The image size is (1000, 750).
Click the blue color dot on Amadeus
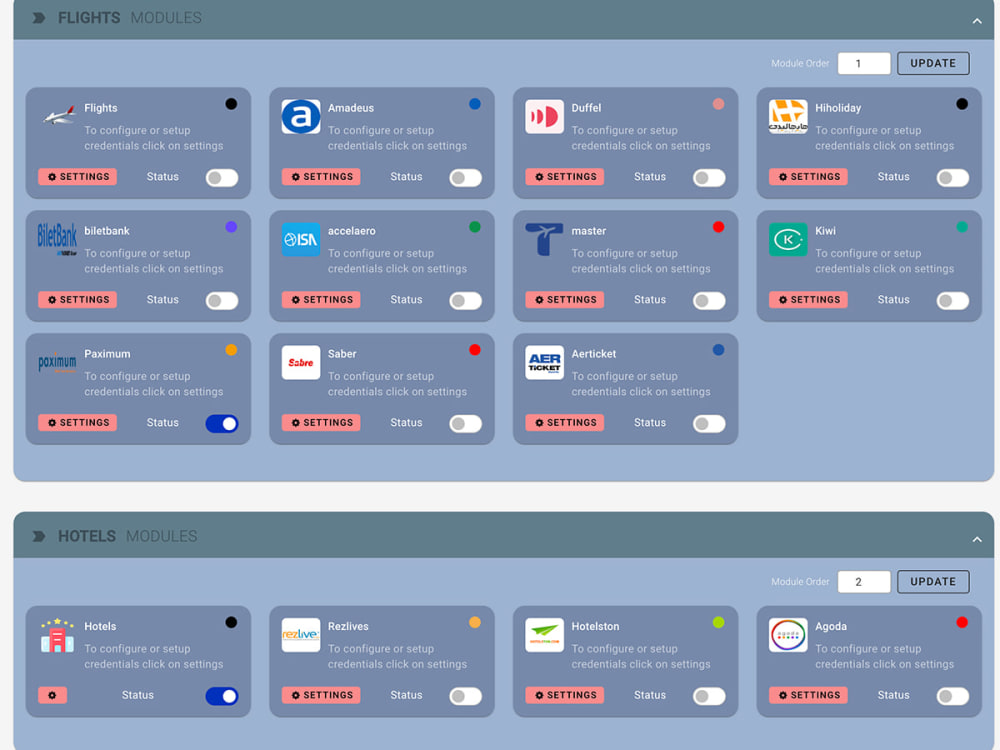click(x=474, y=104)
